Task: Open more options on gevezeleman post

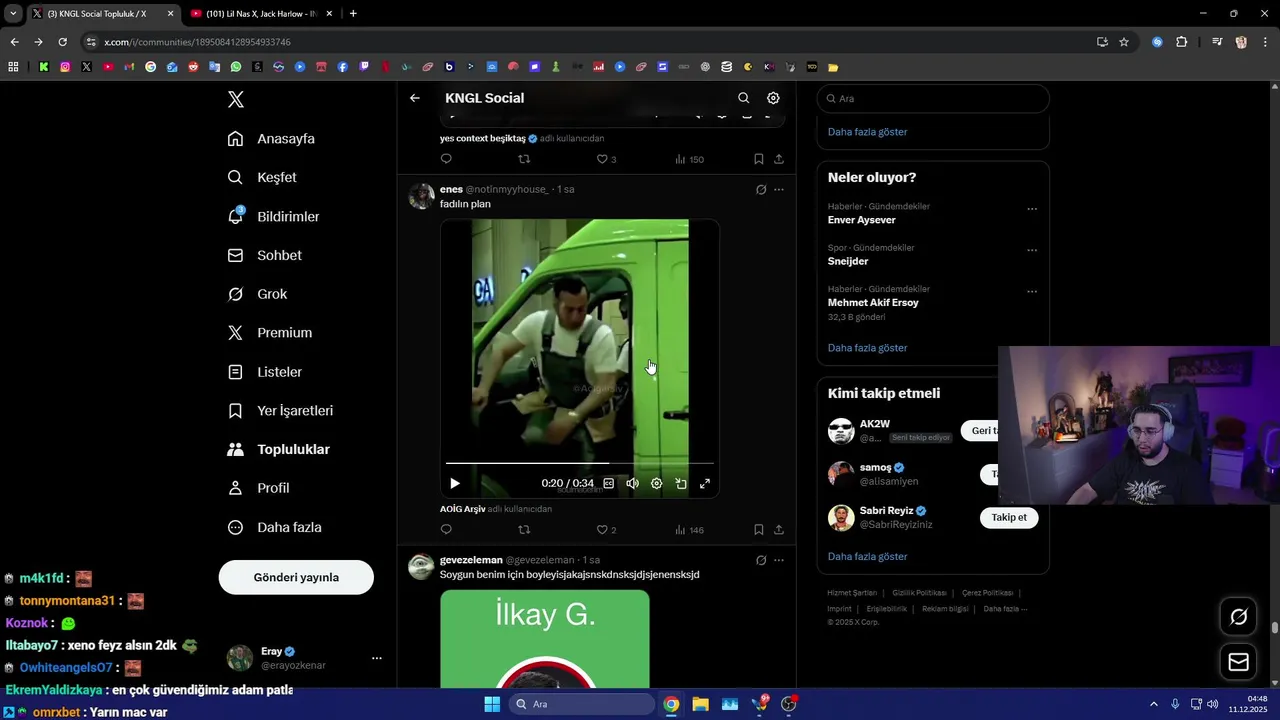Action: tap(779, 560)
